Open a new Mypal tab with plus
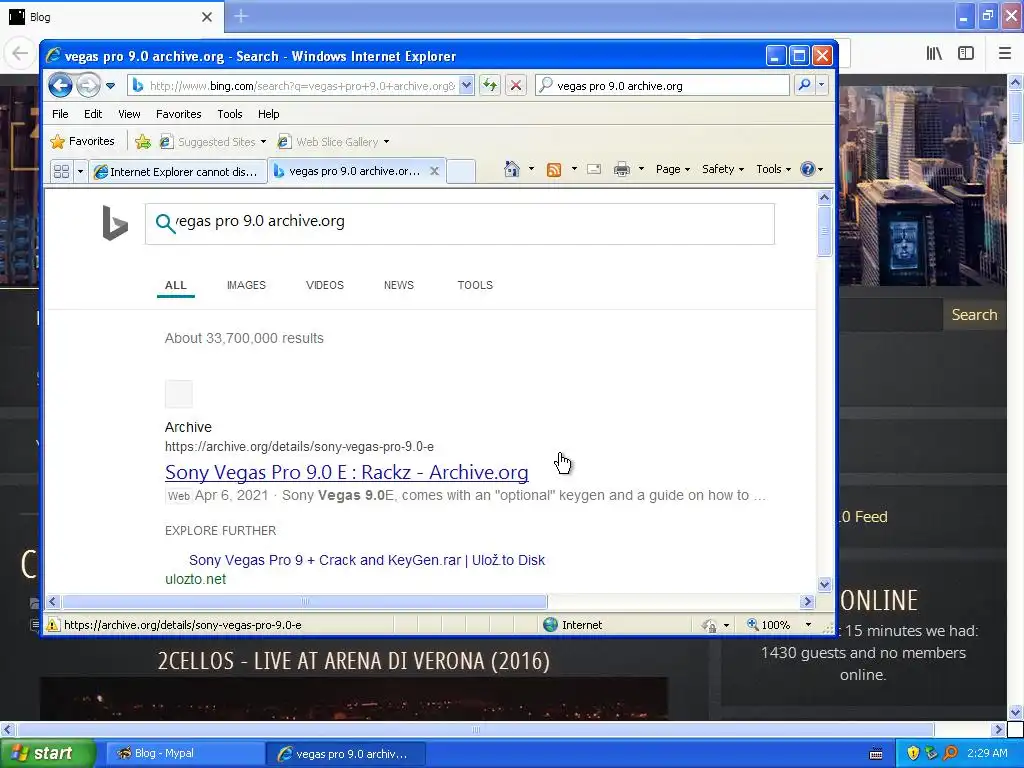 241,16
